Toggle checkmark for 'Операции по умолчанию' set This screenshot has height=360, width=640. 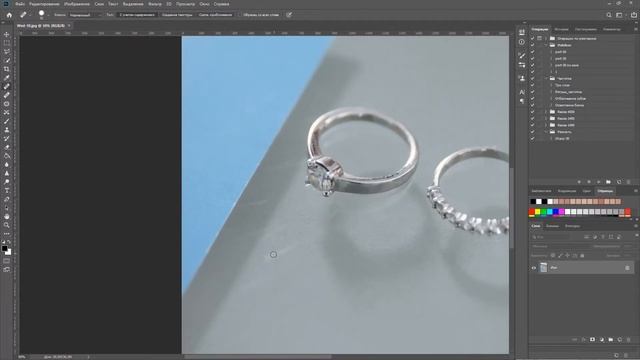pyautogui.click(x=532, y=38)
